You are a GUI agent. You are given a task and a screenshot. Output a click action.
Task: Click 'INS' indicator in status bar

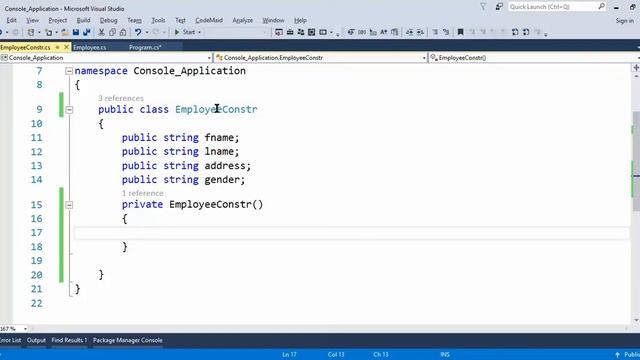pos(445,355)
